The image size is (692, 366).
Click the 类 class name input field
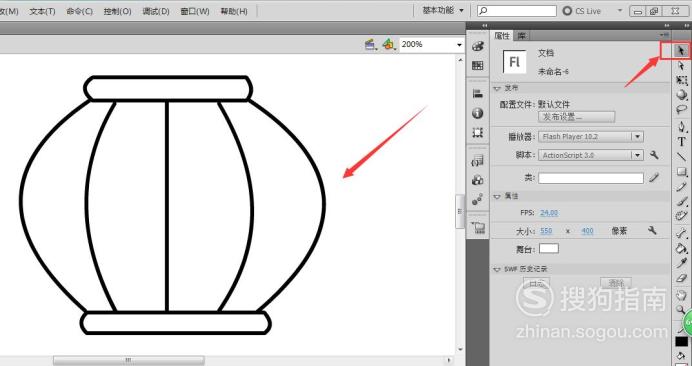(x=591, y=178)
